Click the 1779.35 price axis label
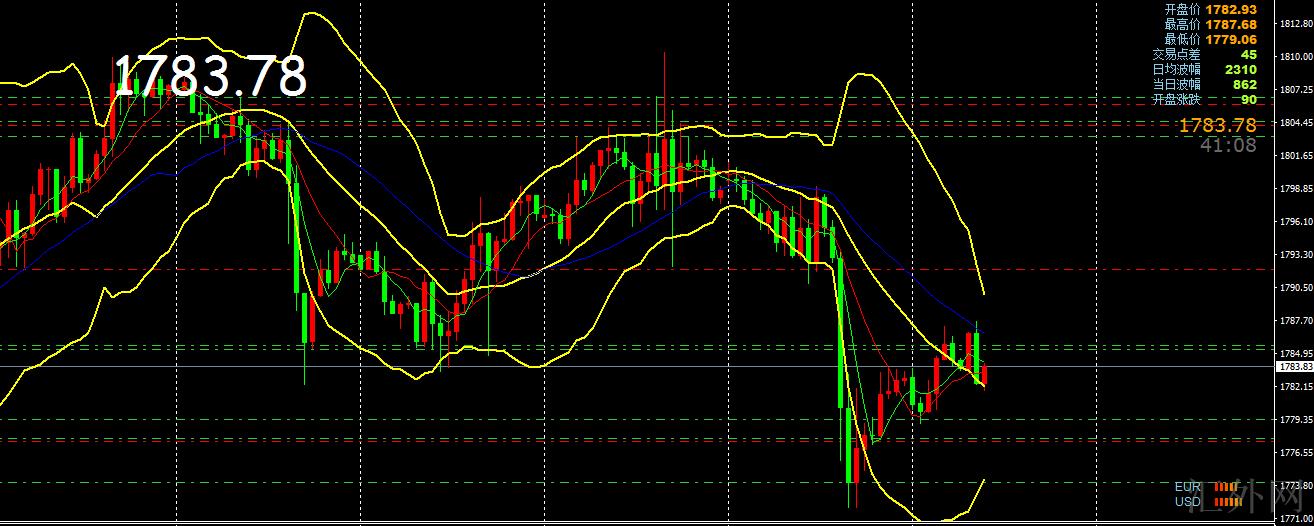The height and width of the screenshot is (526, 1314). click(x=1296, y=420)
